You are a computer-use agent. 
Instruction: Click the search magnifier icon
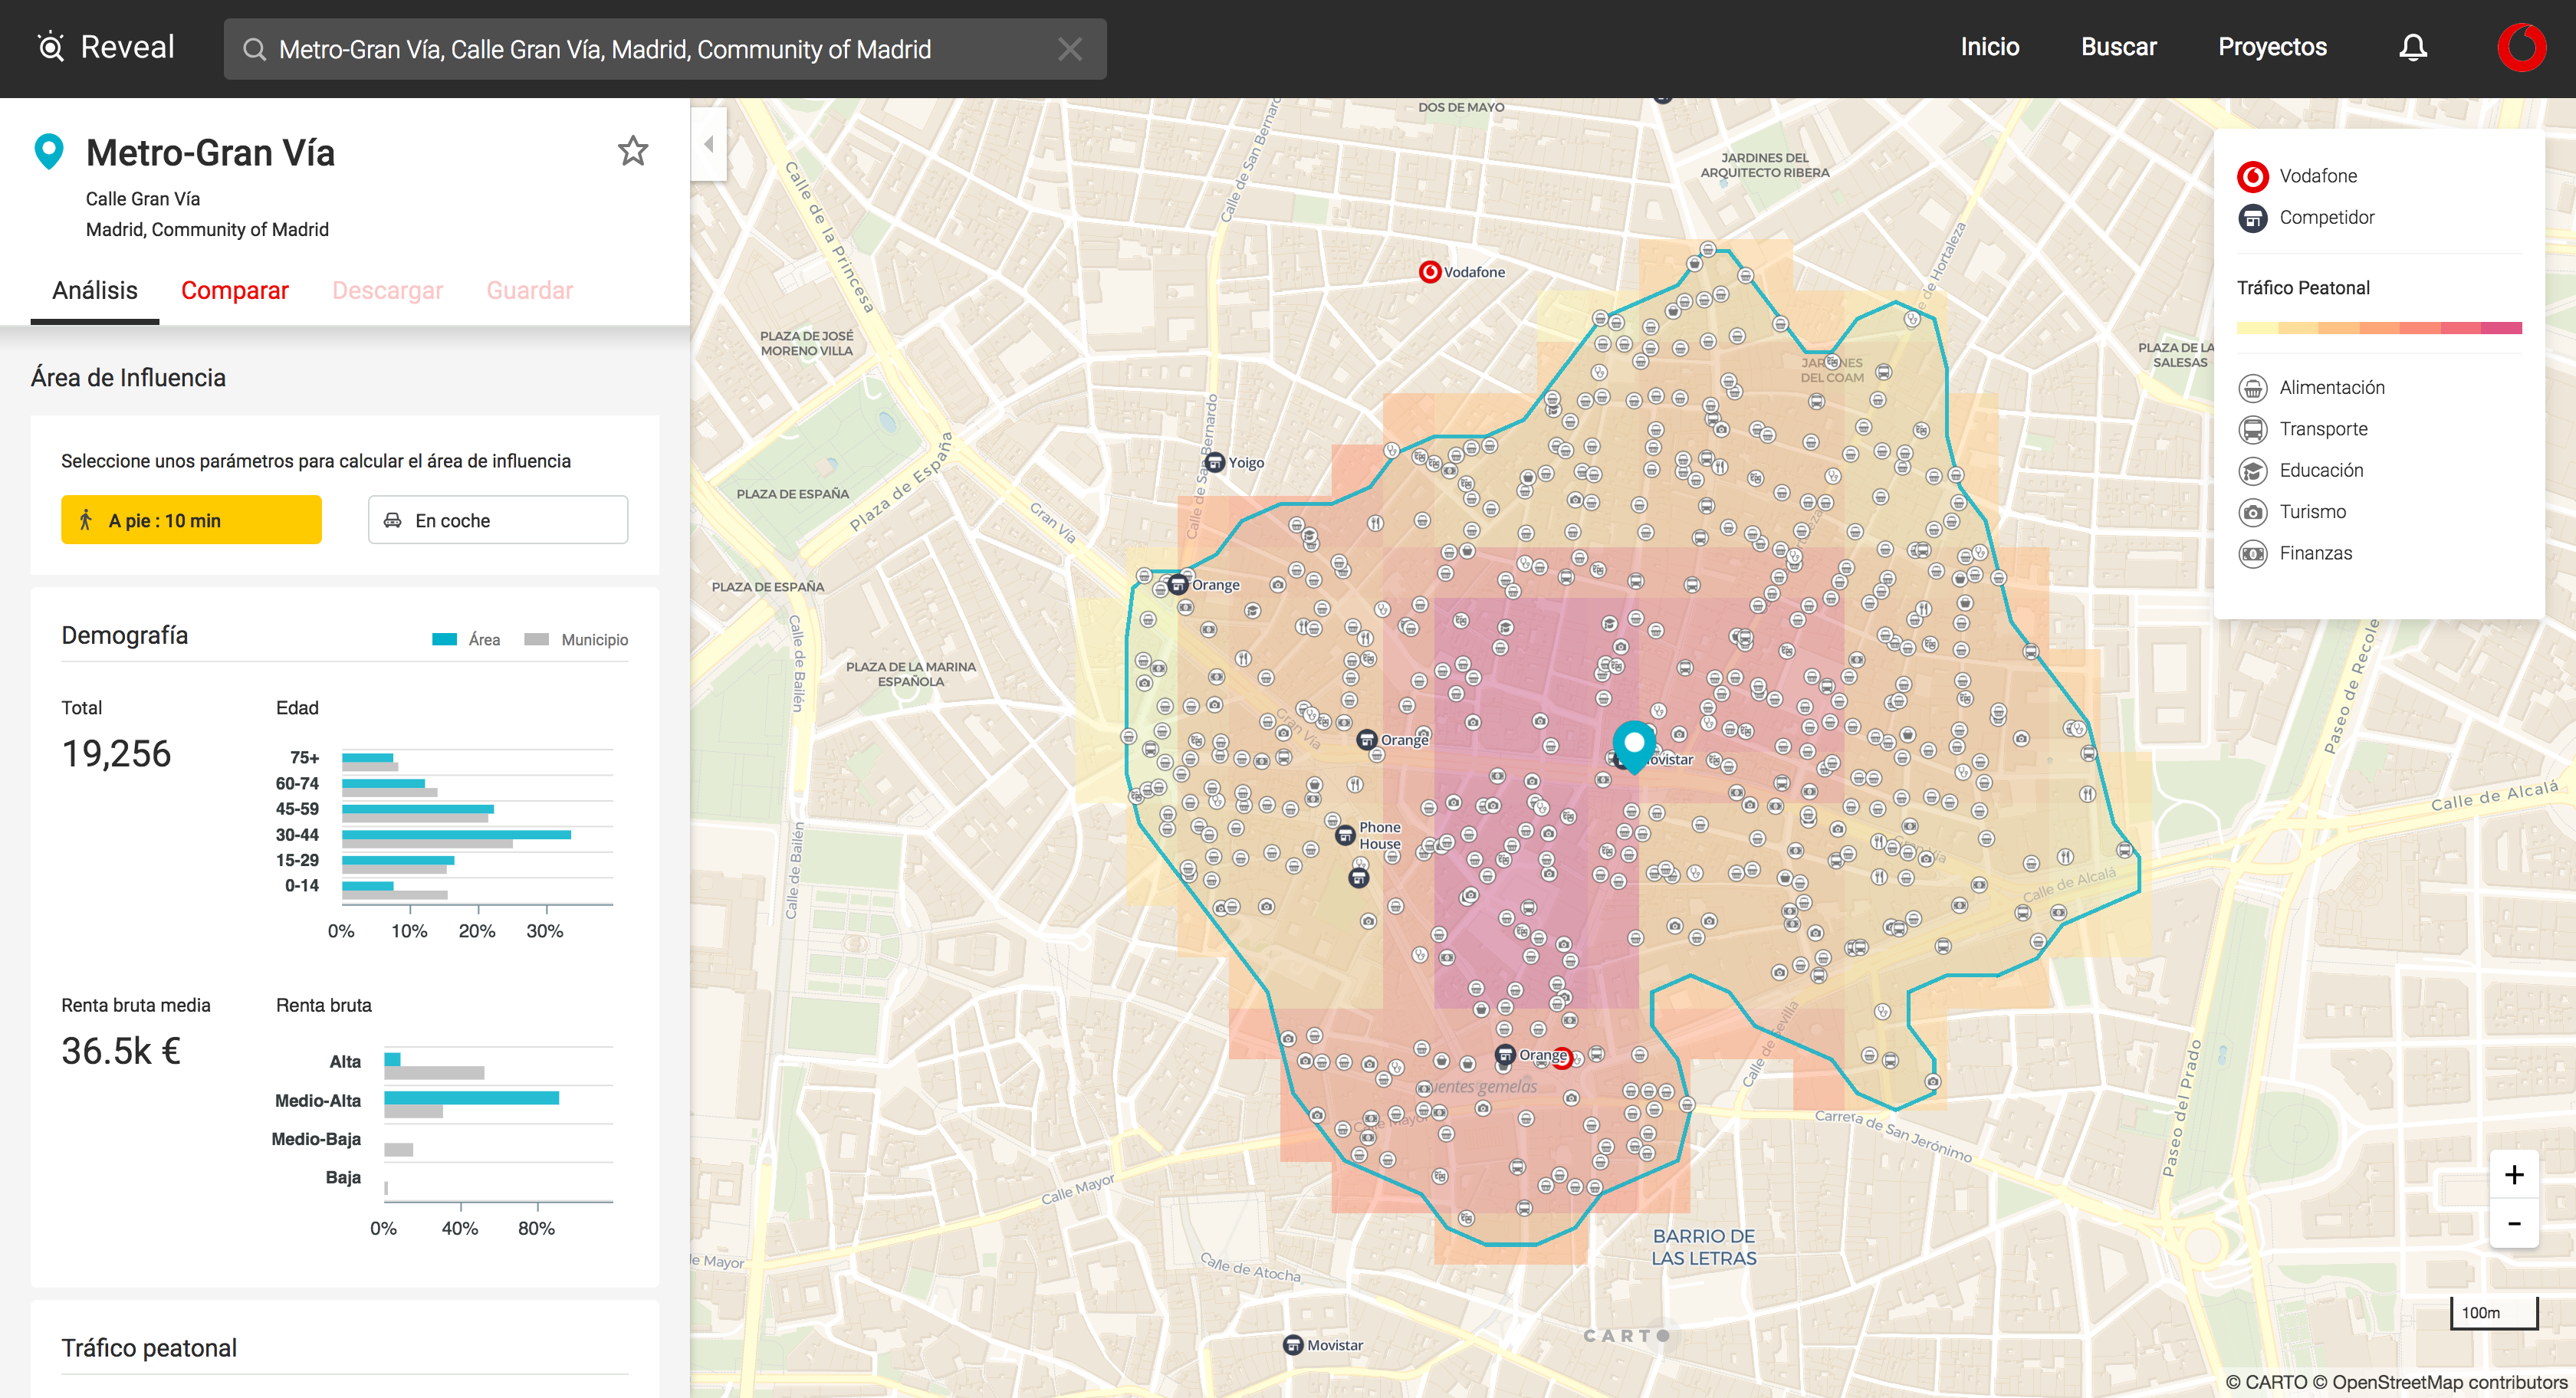[254, 49]
